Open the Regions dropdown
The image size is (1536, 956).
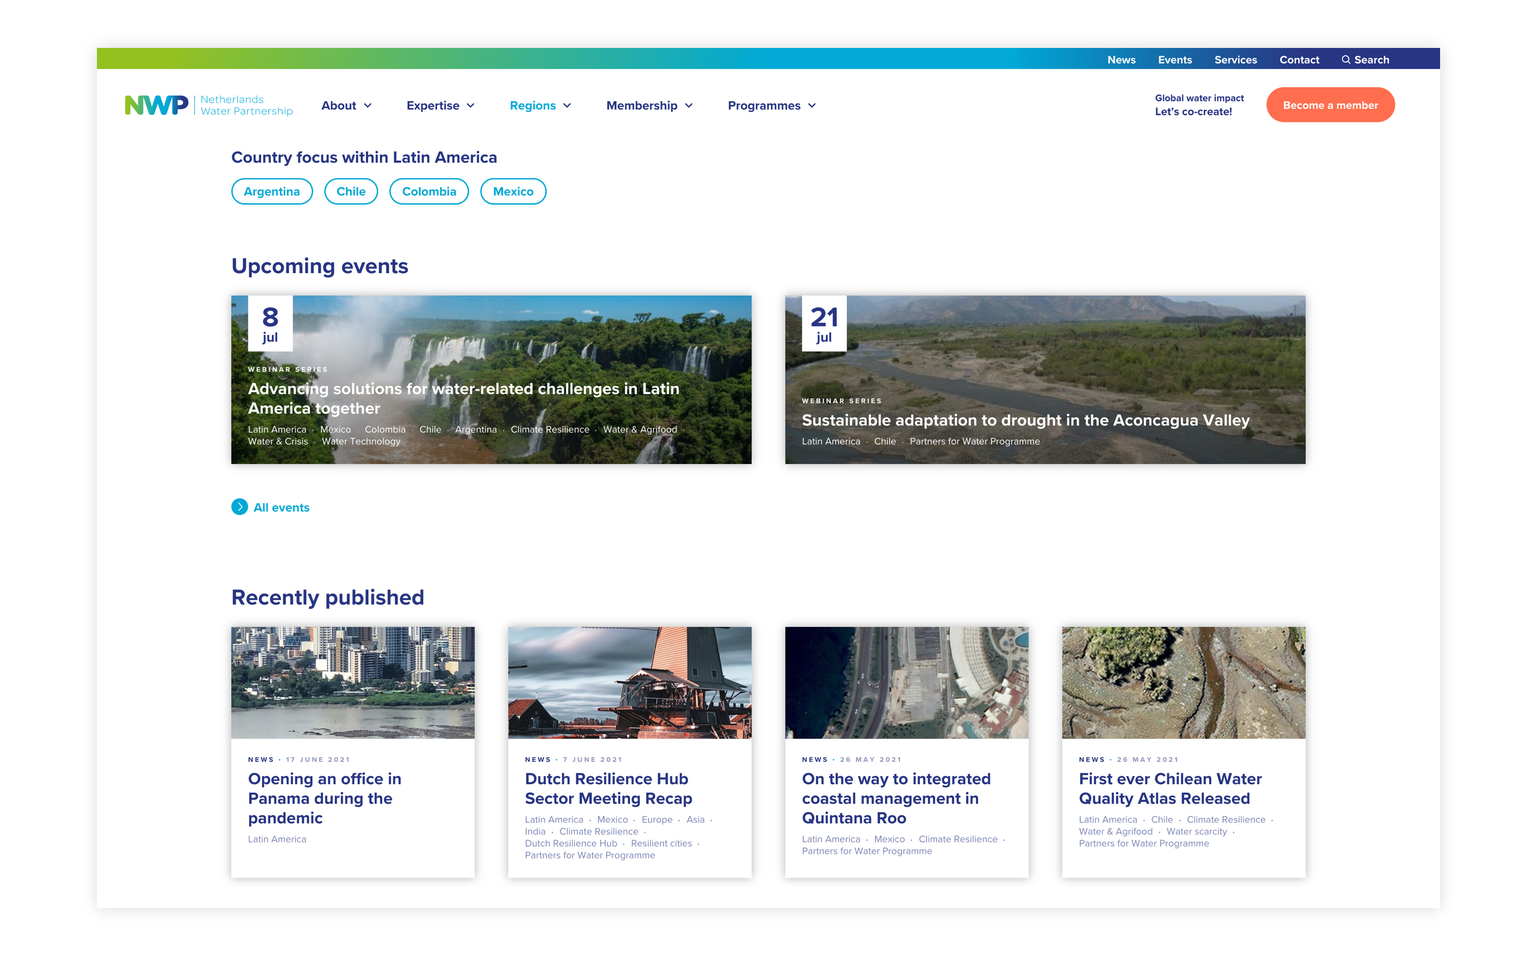click(540, 105)
